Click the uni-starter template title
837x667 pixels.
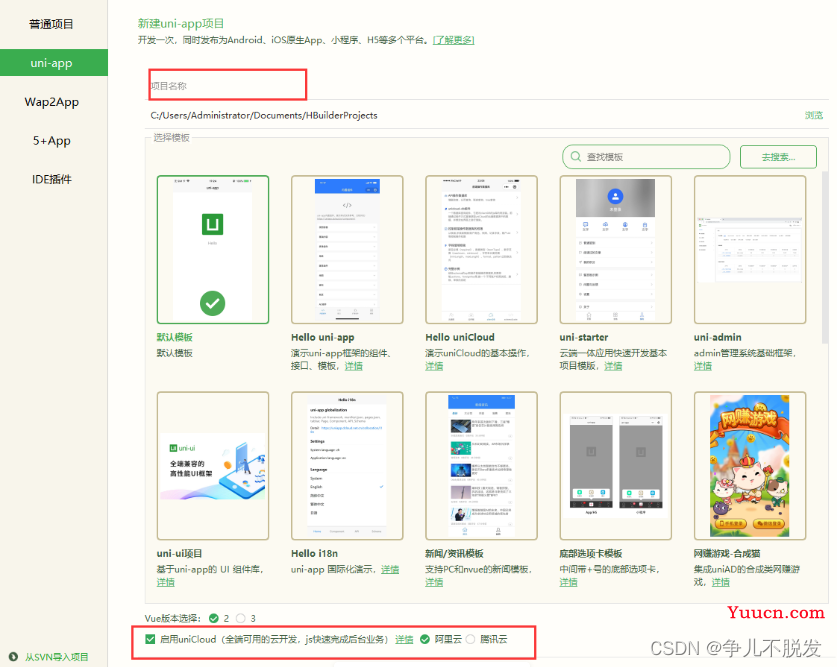tap(583, 337)
